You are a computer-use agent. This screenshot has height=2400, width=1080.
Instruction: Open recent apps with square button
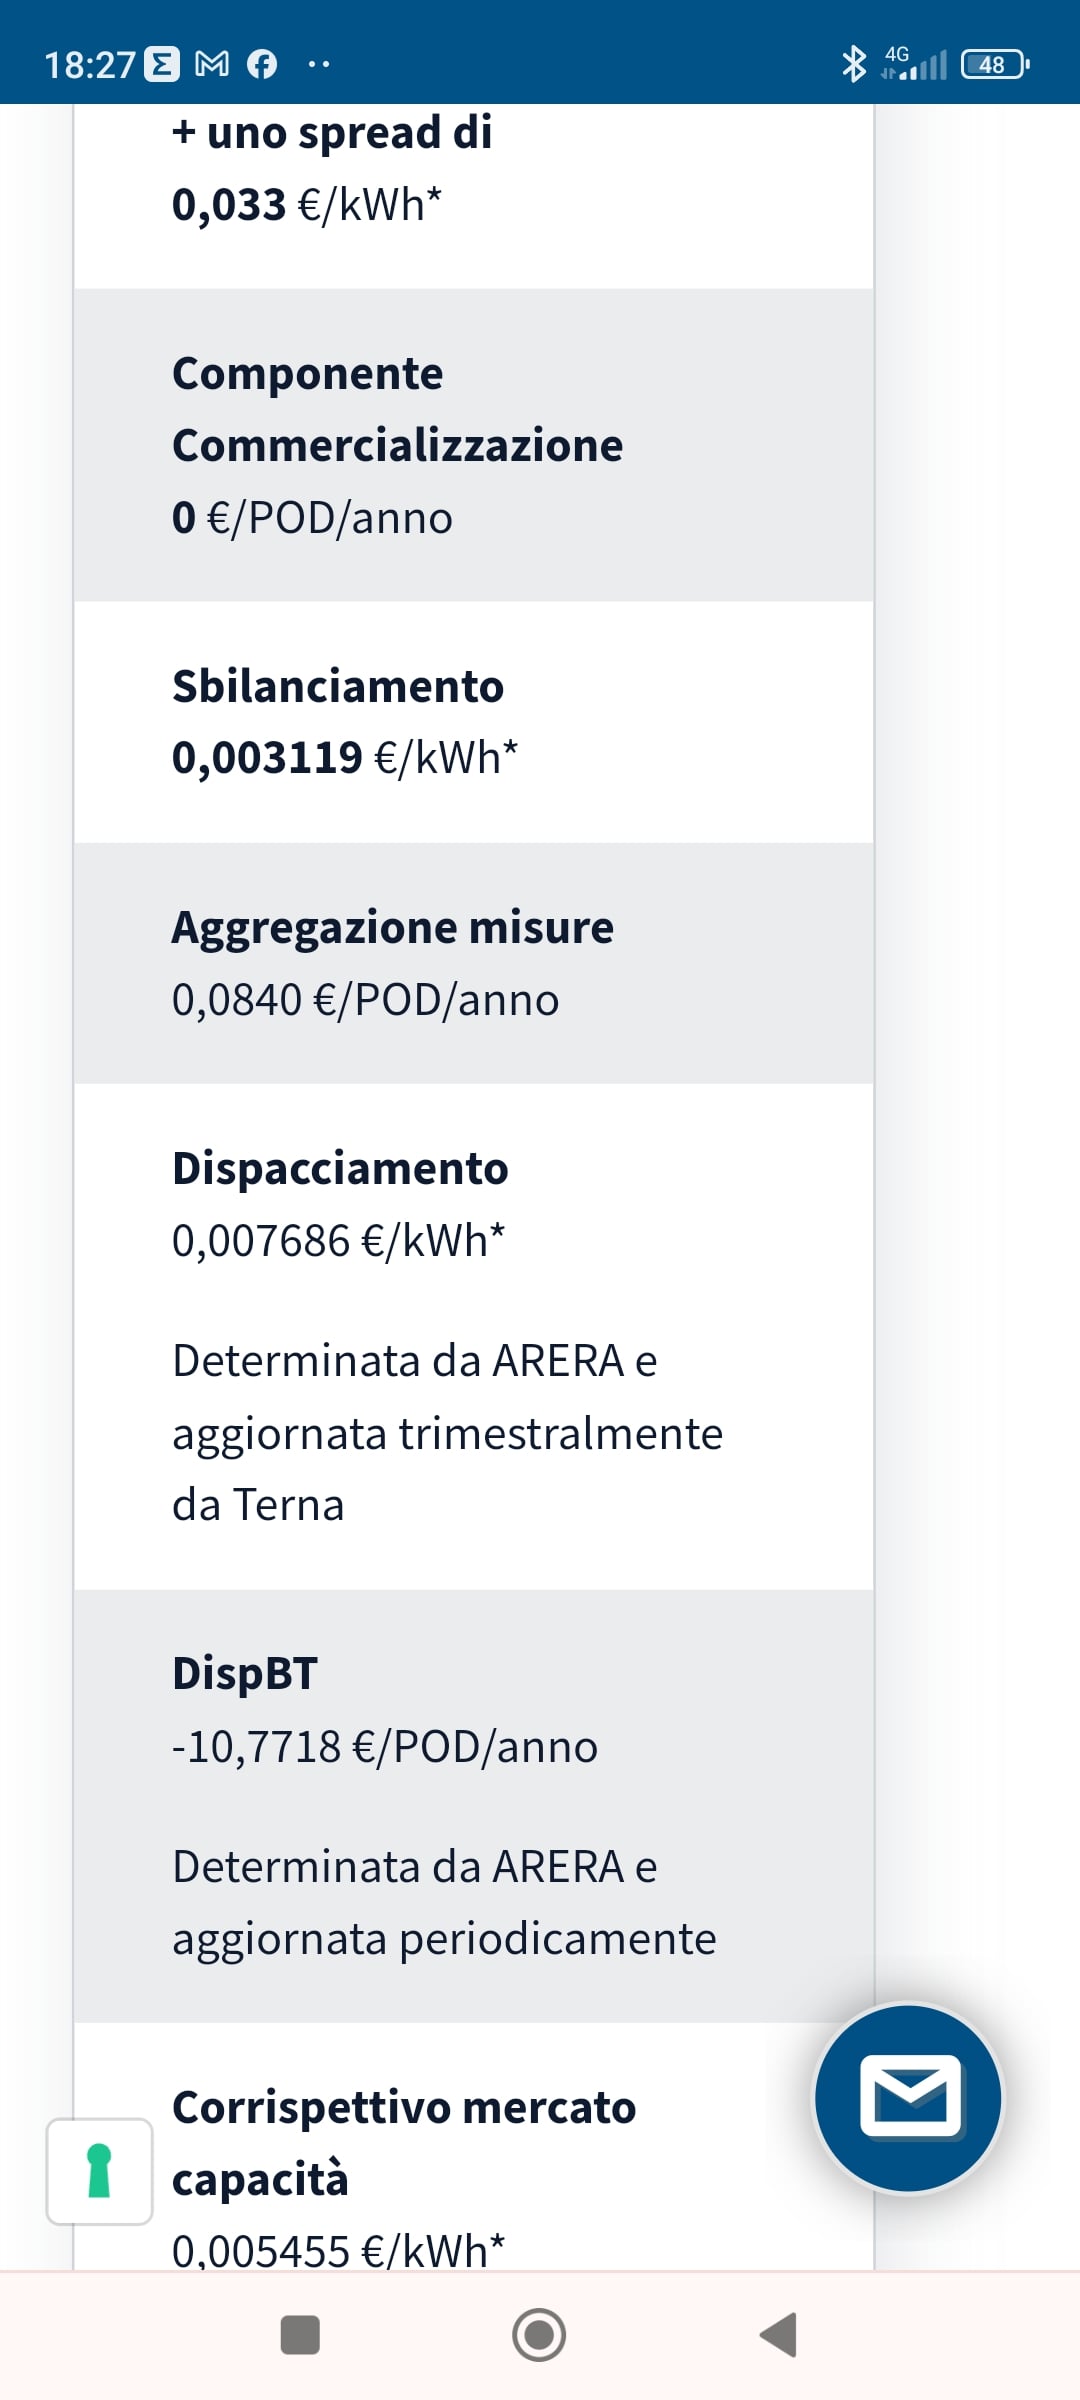tap(300, 2335)
